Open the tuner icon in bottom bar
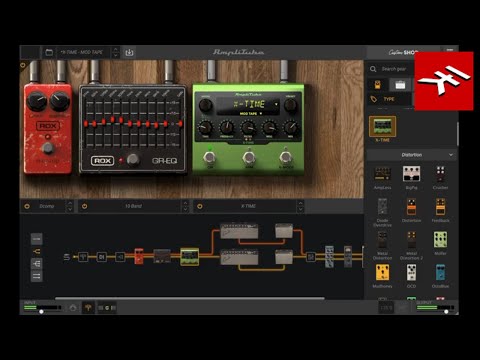Viewport: 480px width, 360px height. (88, 307)
